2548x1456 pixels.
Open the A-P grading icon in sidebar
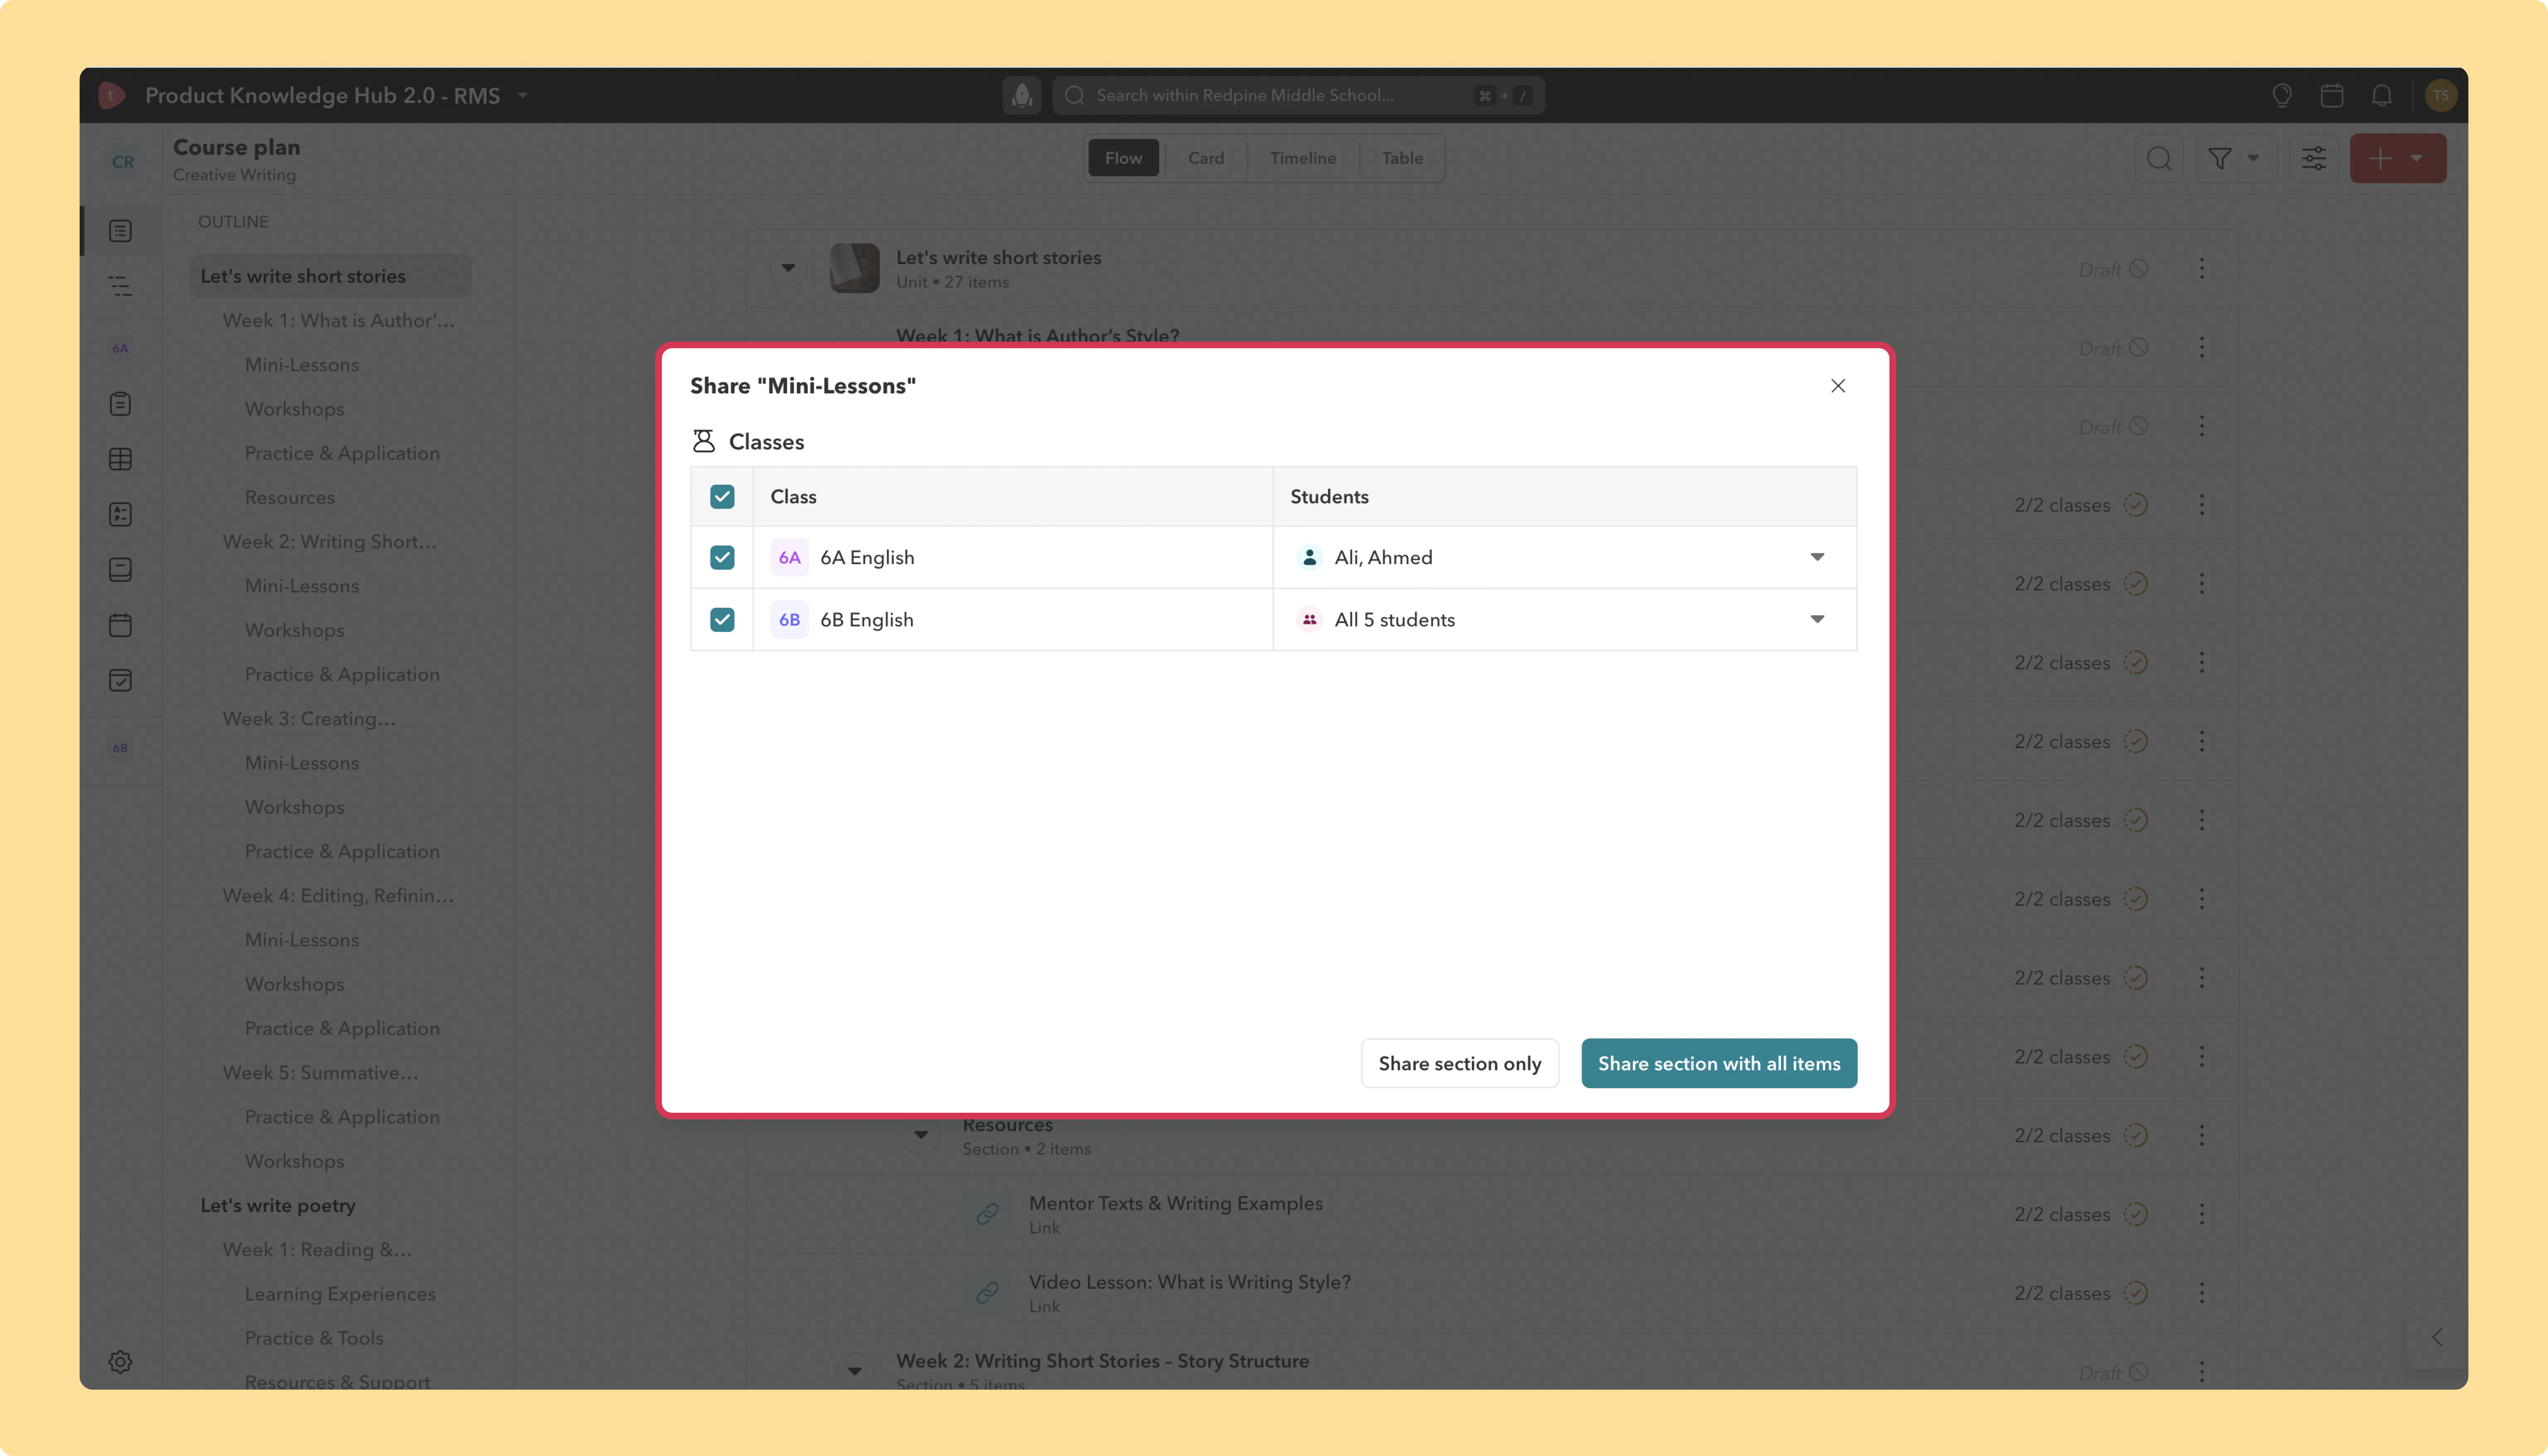pos(120,514)
